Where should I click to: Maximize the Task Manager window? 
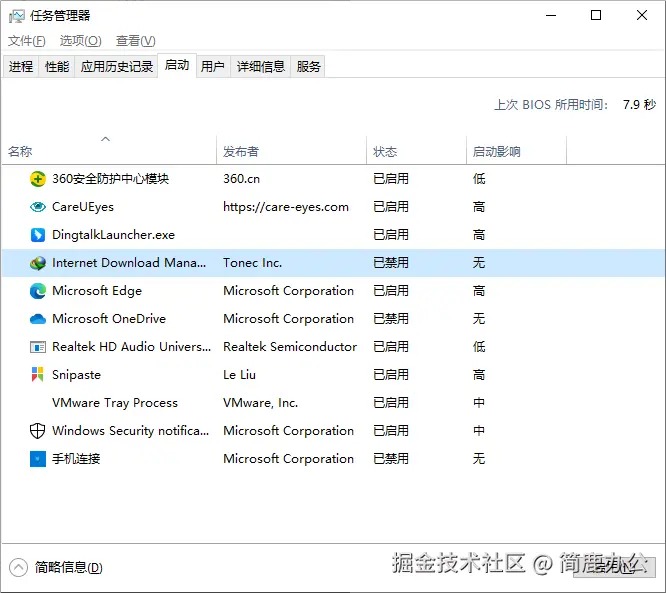(596, 16)
